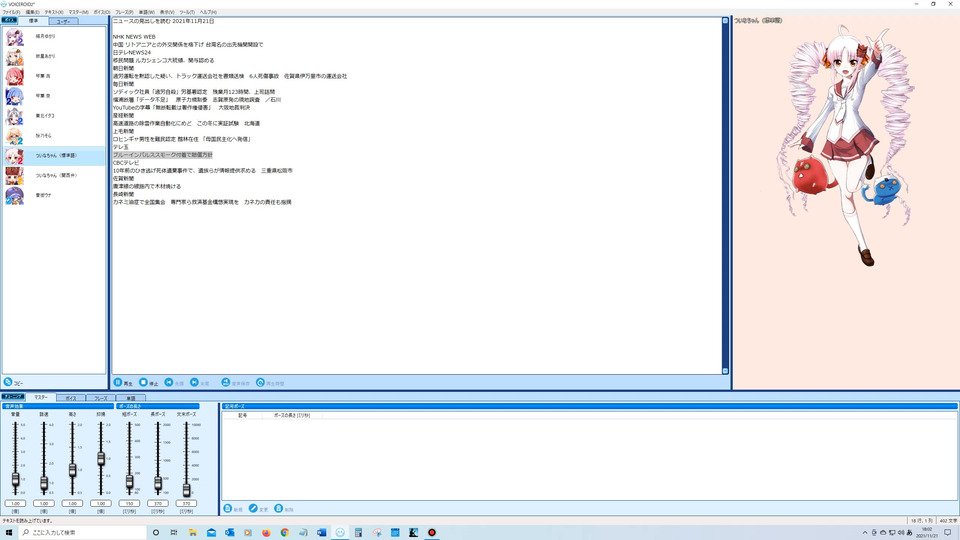Click the 抑揚 (intonation) slider handle
Viewport: 960px width, 540px height.
point(101,459)
